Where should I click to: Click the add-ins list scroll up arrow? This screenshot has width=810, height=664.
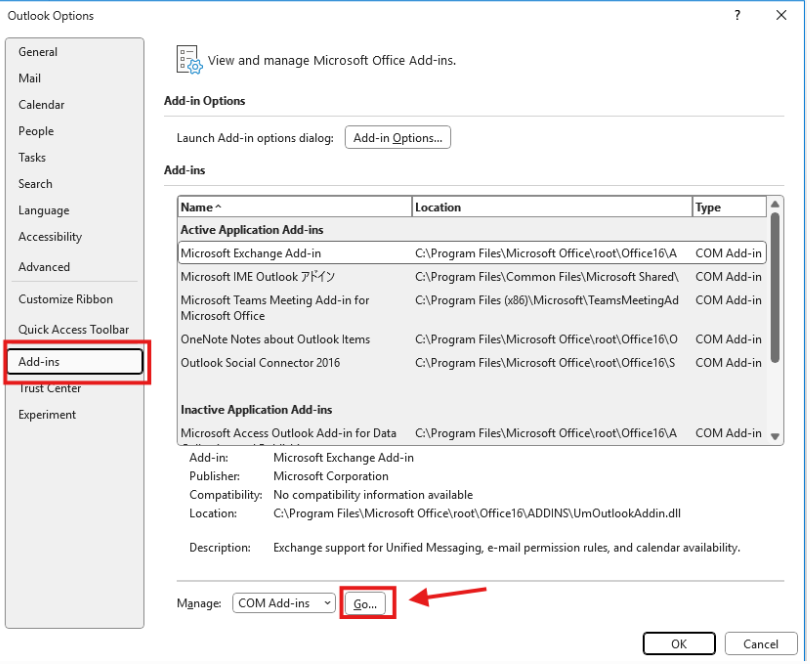click(x=775, y=204)
